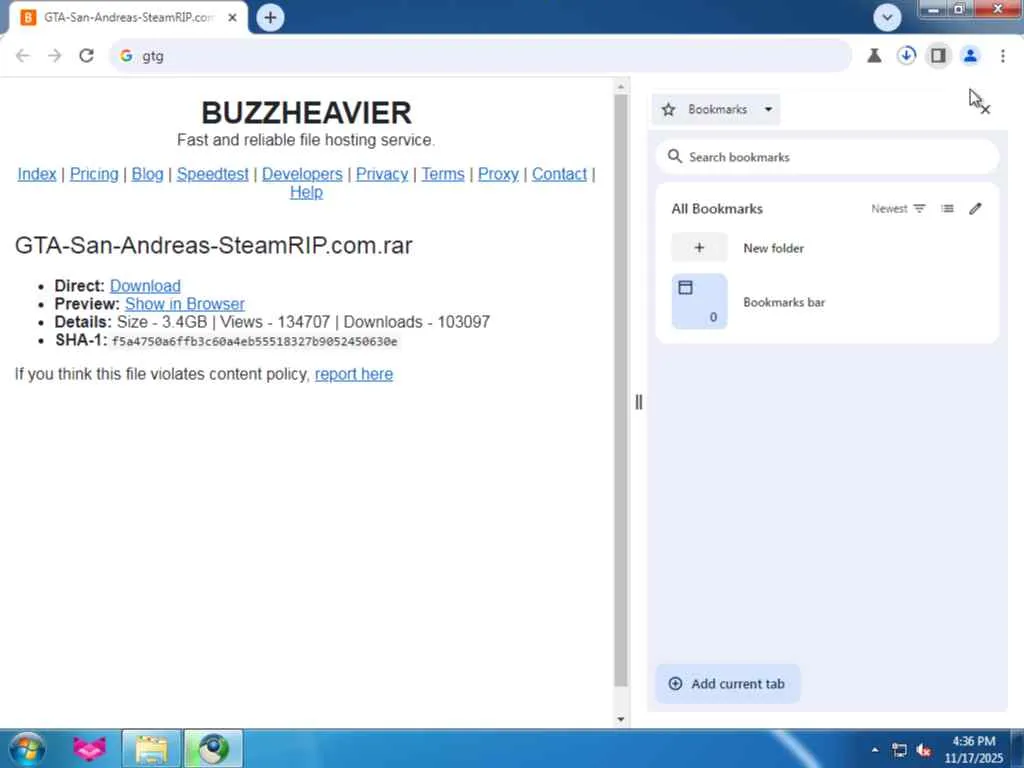Image resolution: width=1024 pixels, height=768 pixels.
Task: Open the Blog link
Action: [x=148, y=174]
